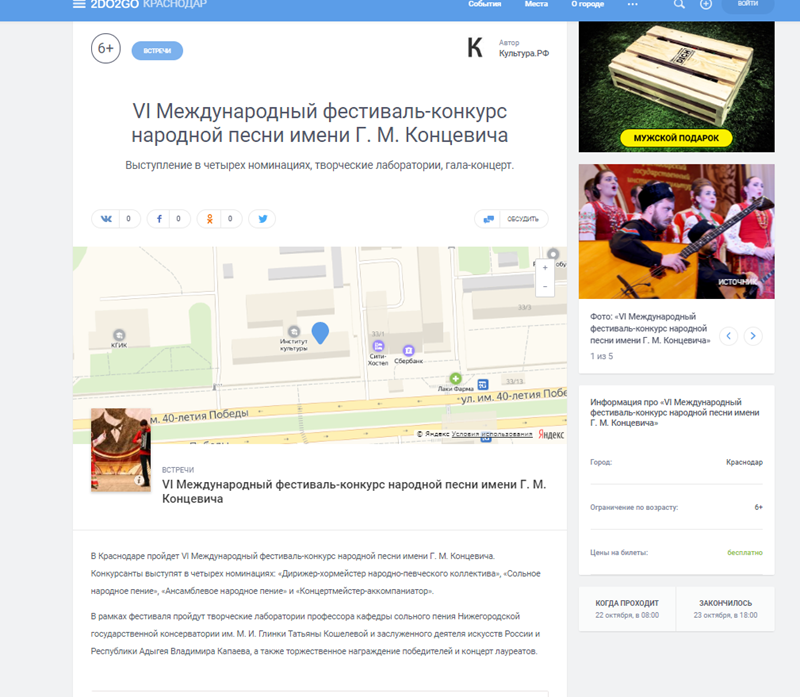Zoom in on the map
Viewport: 800px width, 697px height.
pos(545,267)
